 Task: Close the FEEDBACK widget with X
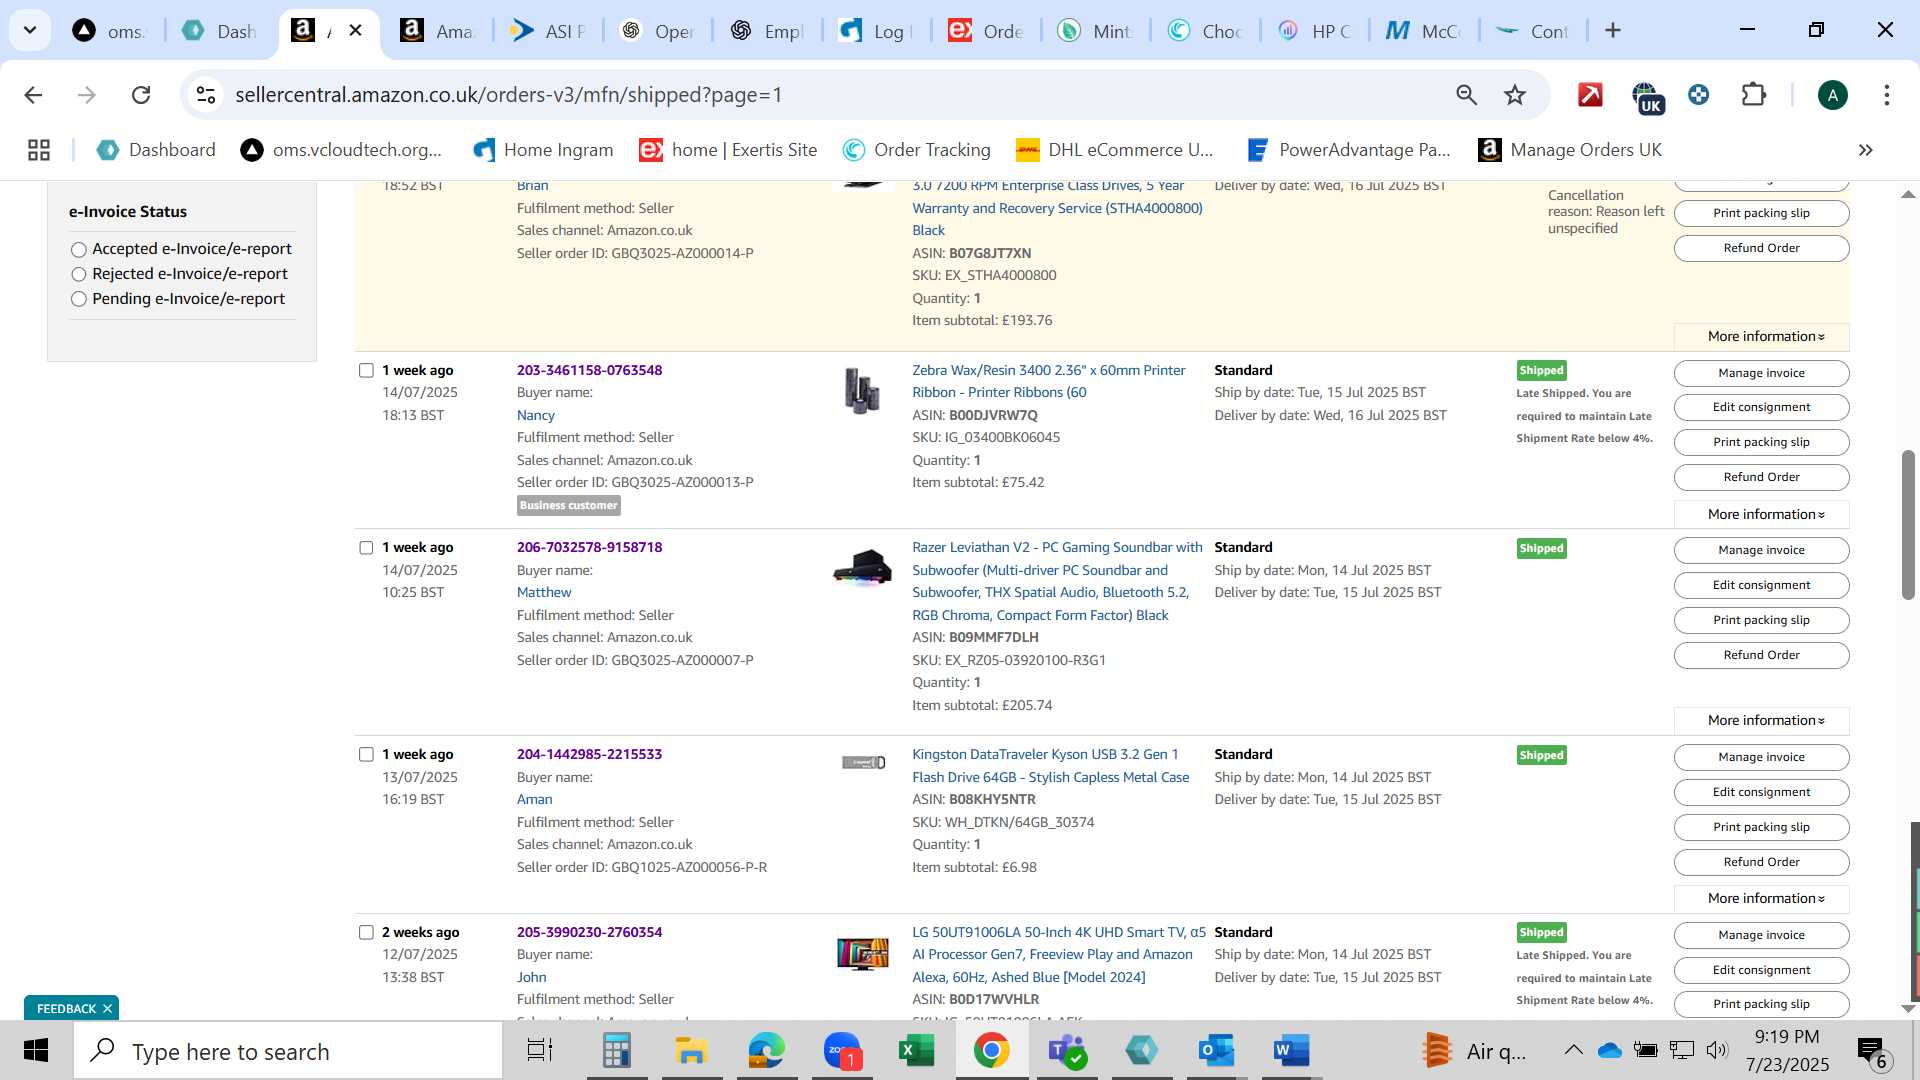point(107,1009)
